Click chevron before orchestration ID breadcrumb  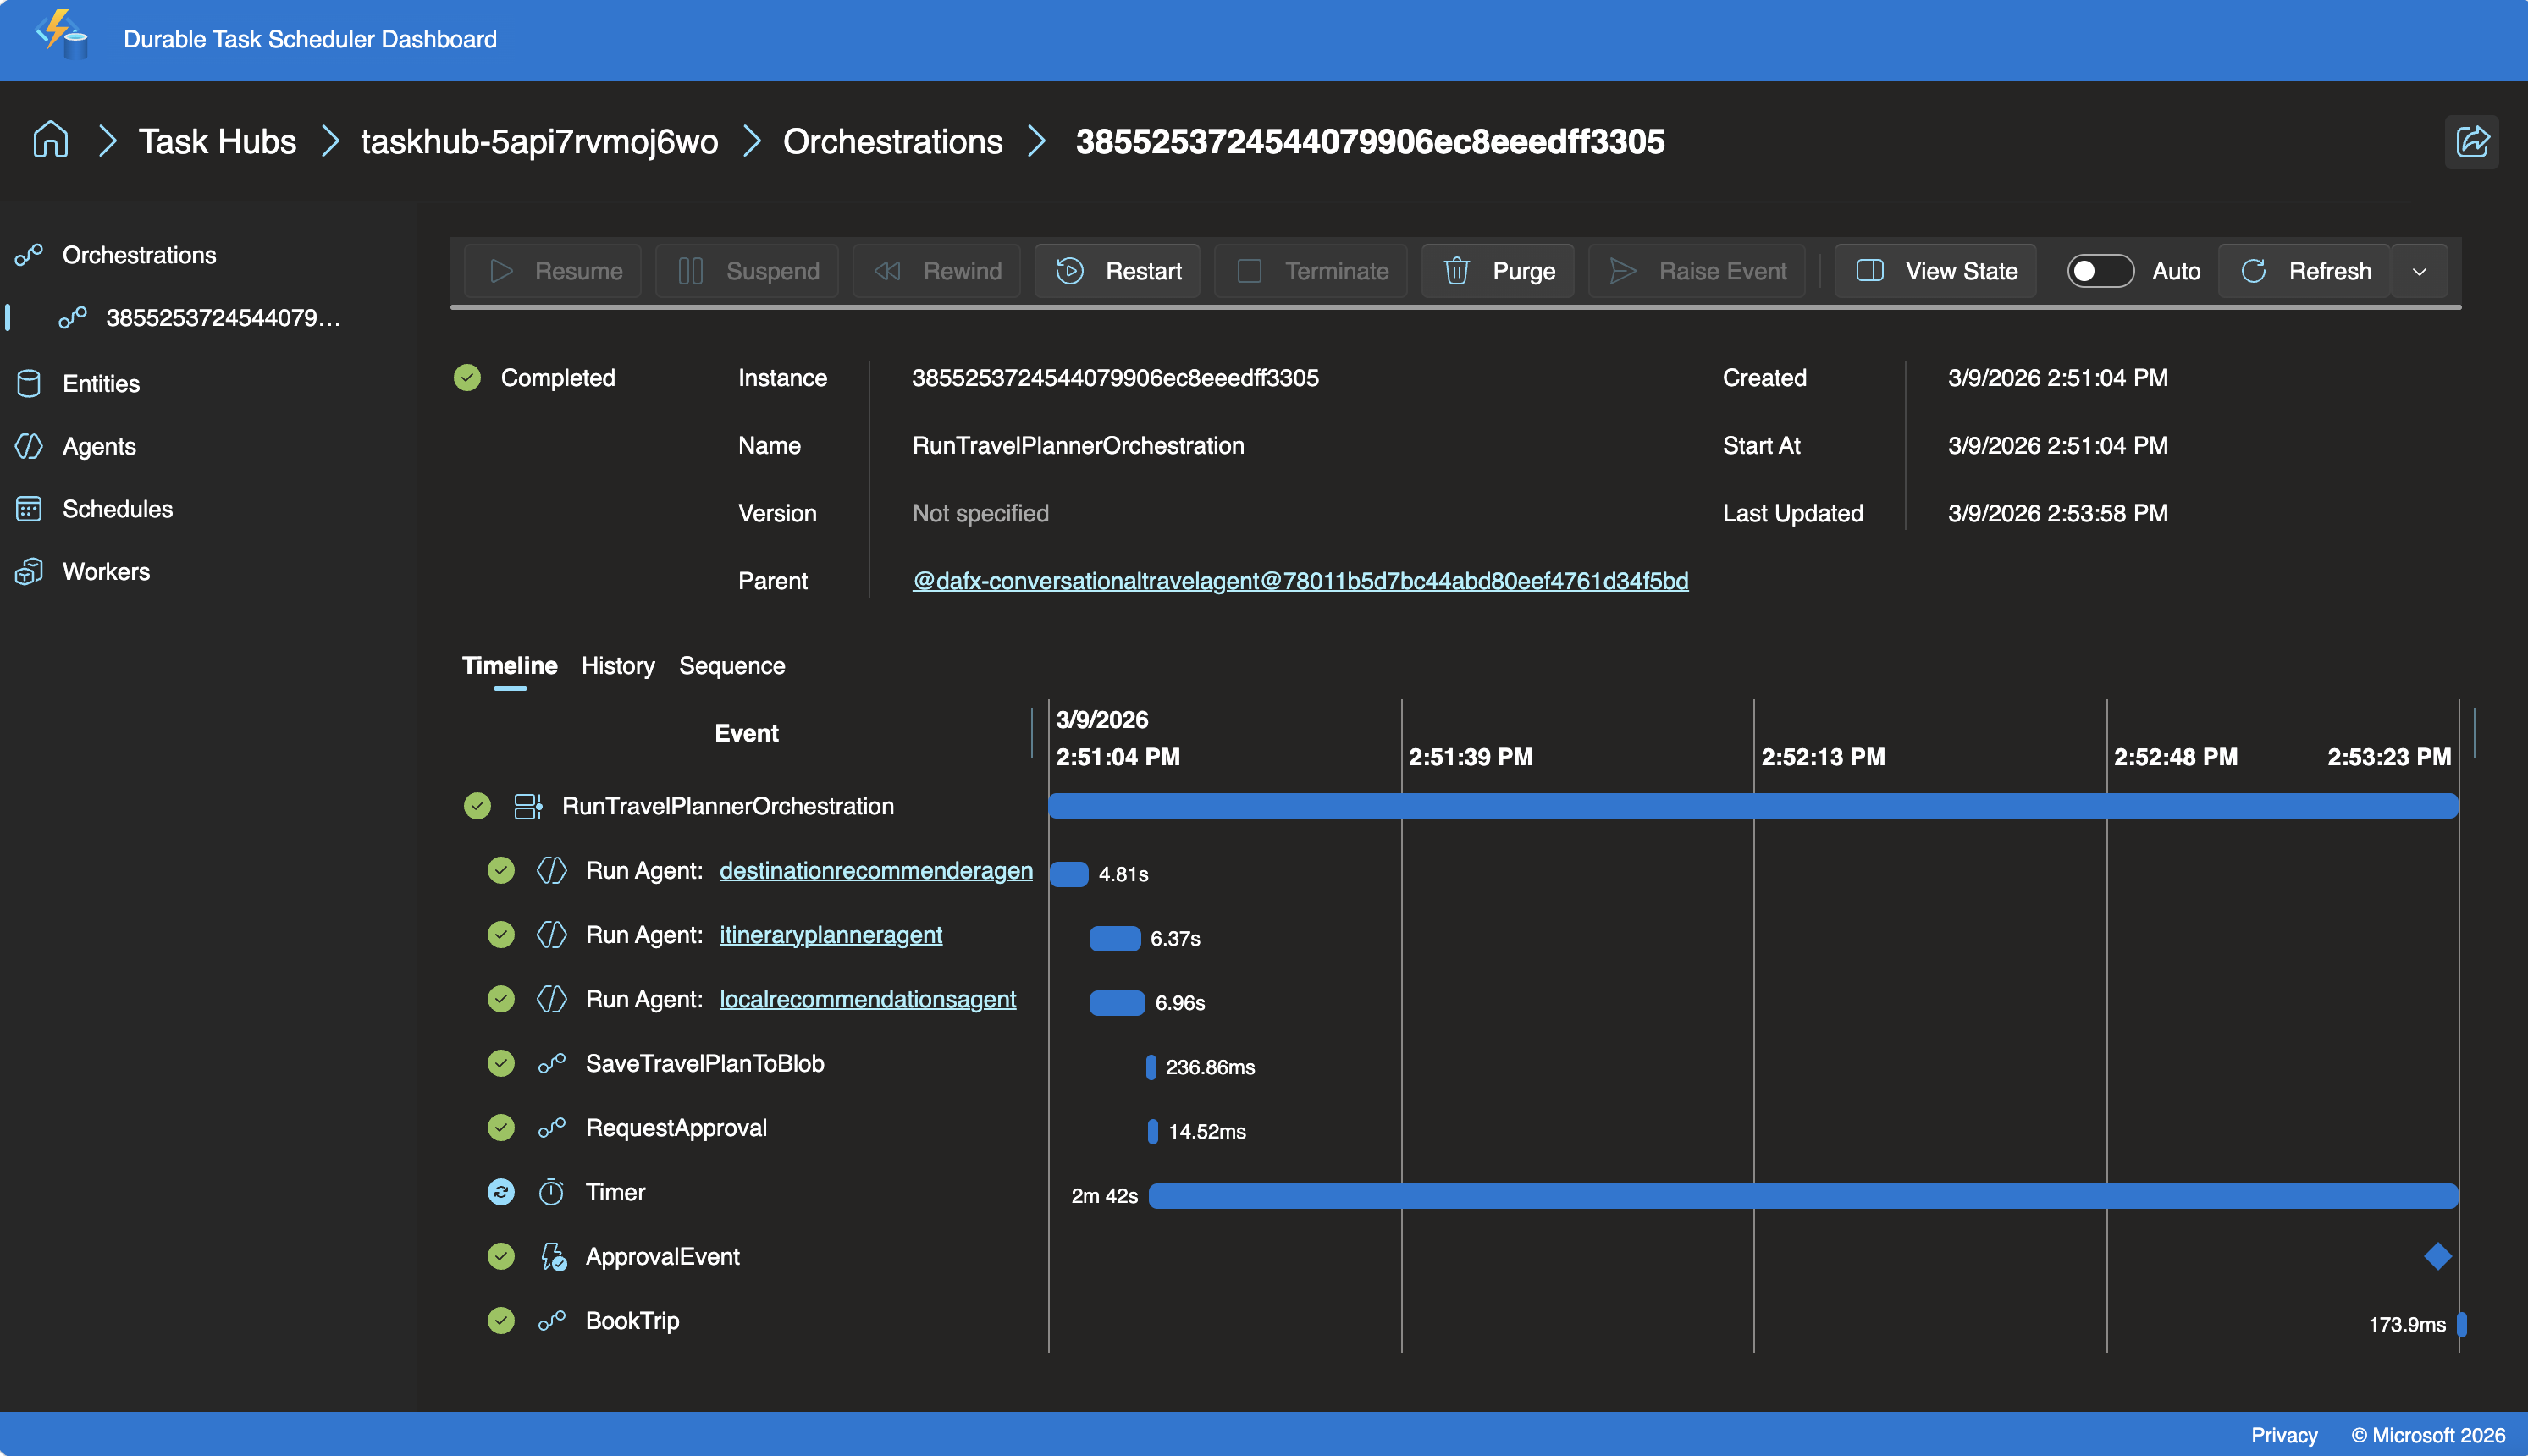[1038, 141]
